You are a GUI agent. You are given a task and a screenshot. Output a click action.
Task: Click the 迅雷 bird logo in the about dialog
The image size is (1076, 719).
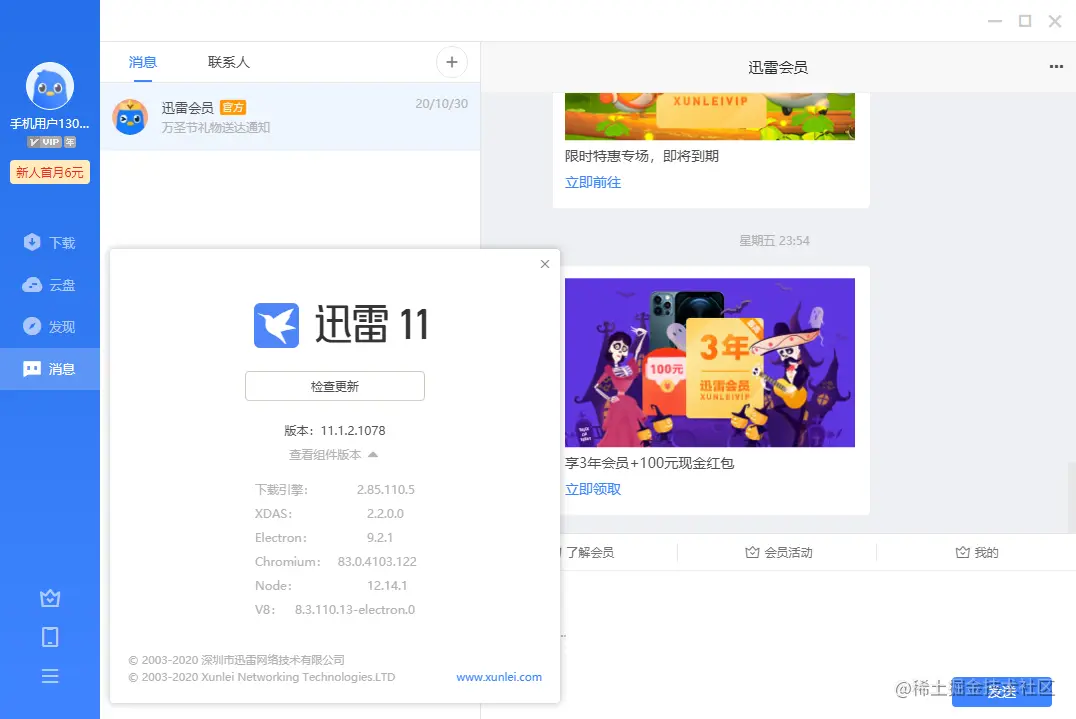coord(277,325)
